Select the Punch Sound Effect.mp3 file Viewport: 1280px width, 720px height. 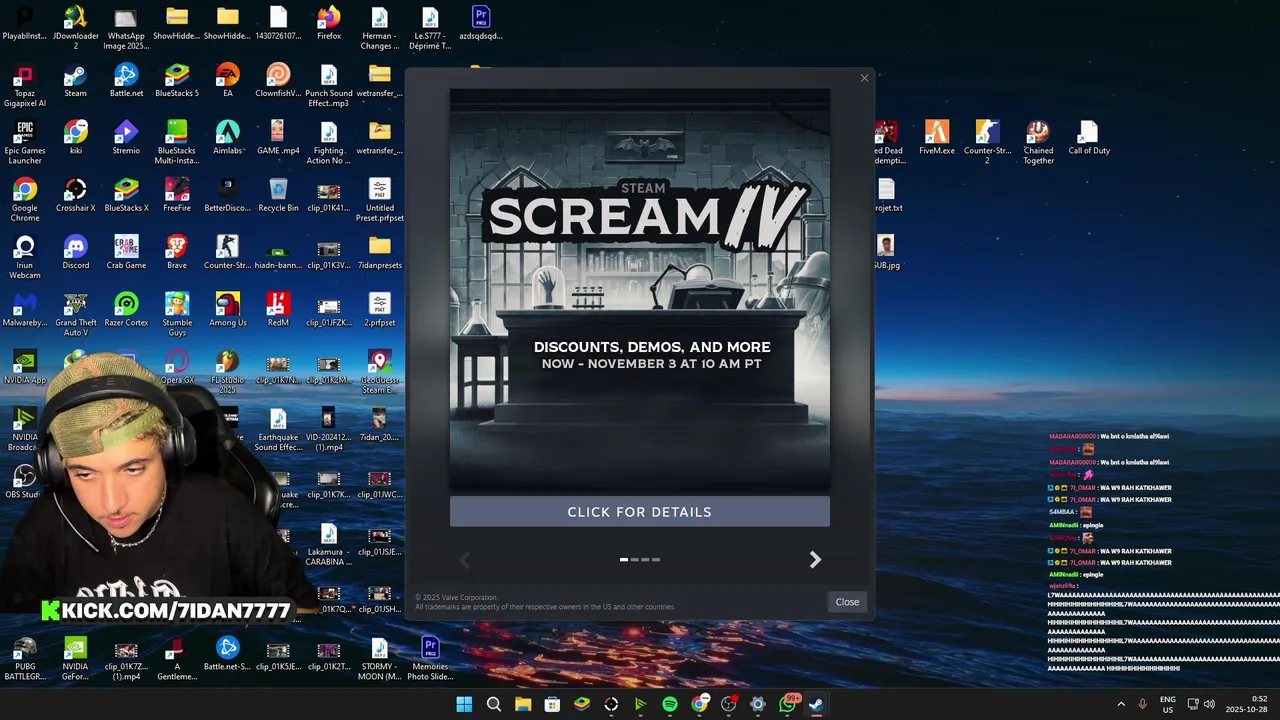tap(329, 86)
